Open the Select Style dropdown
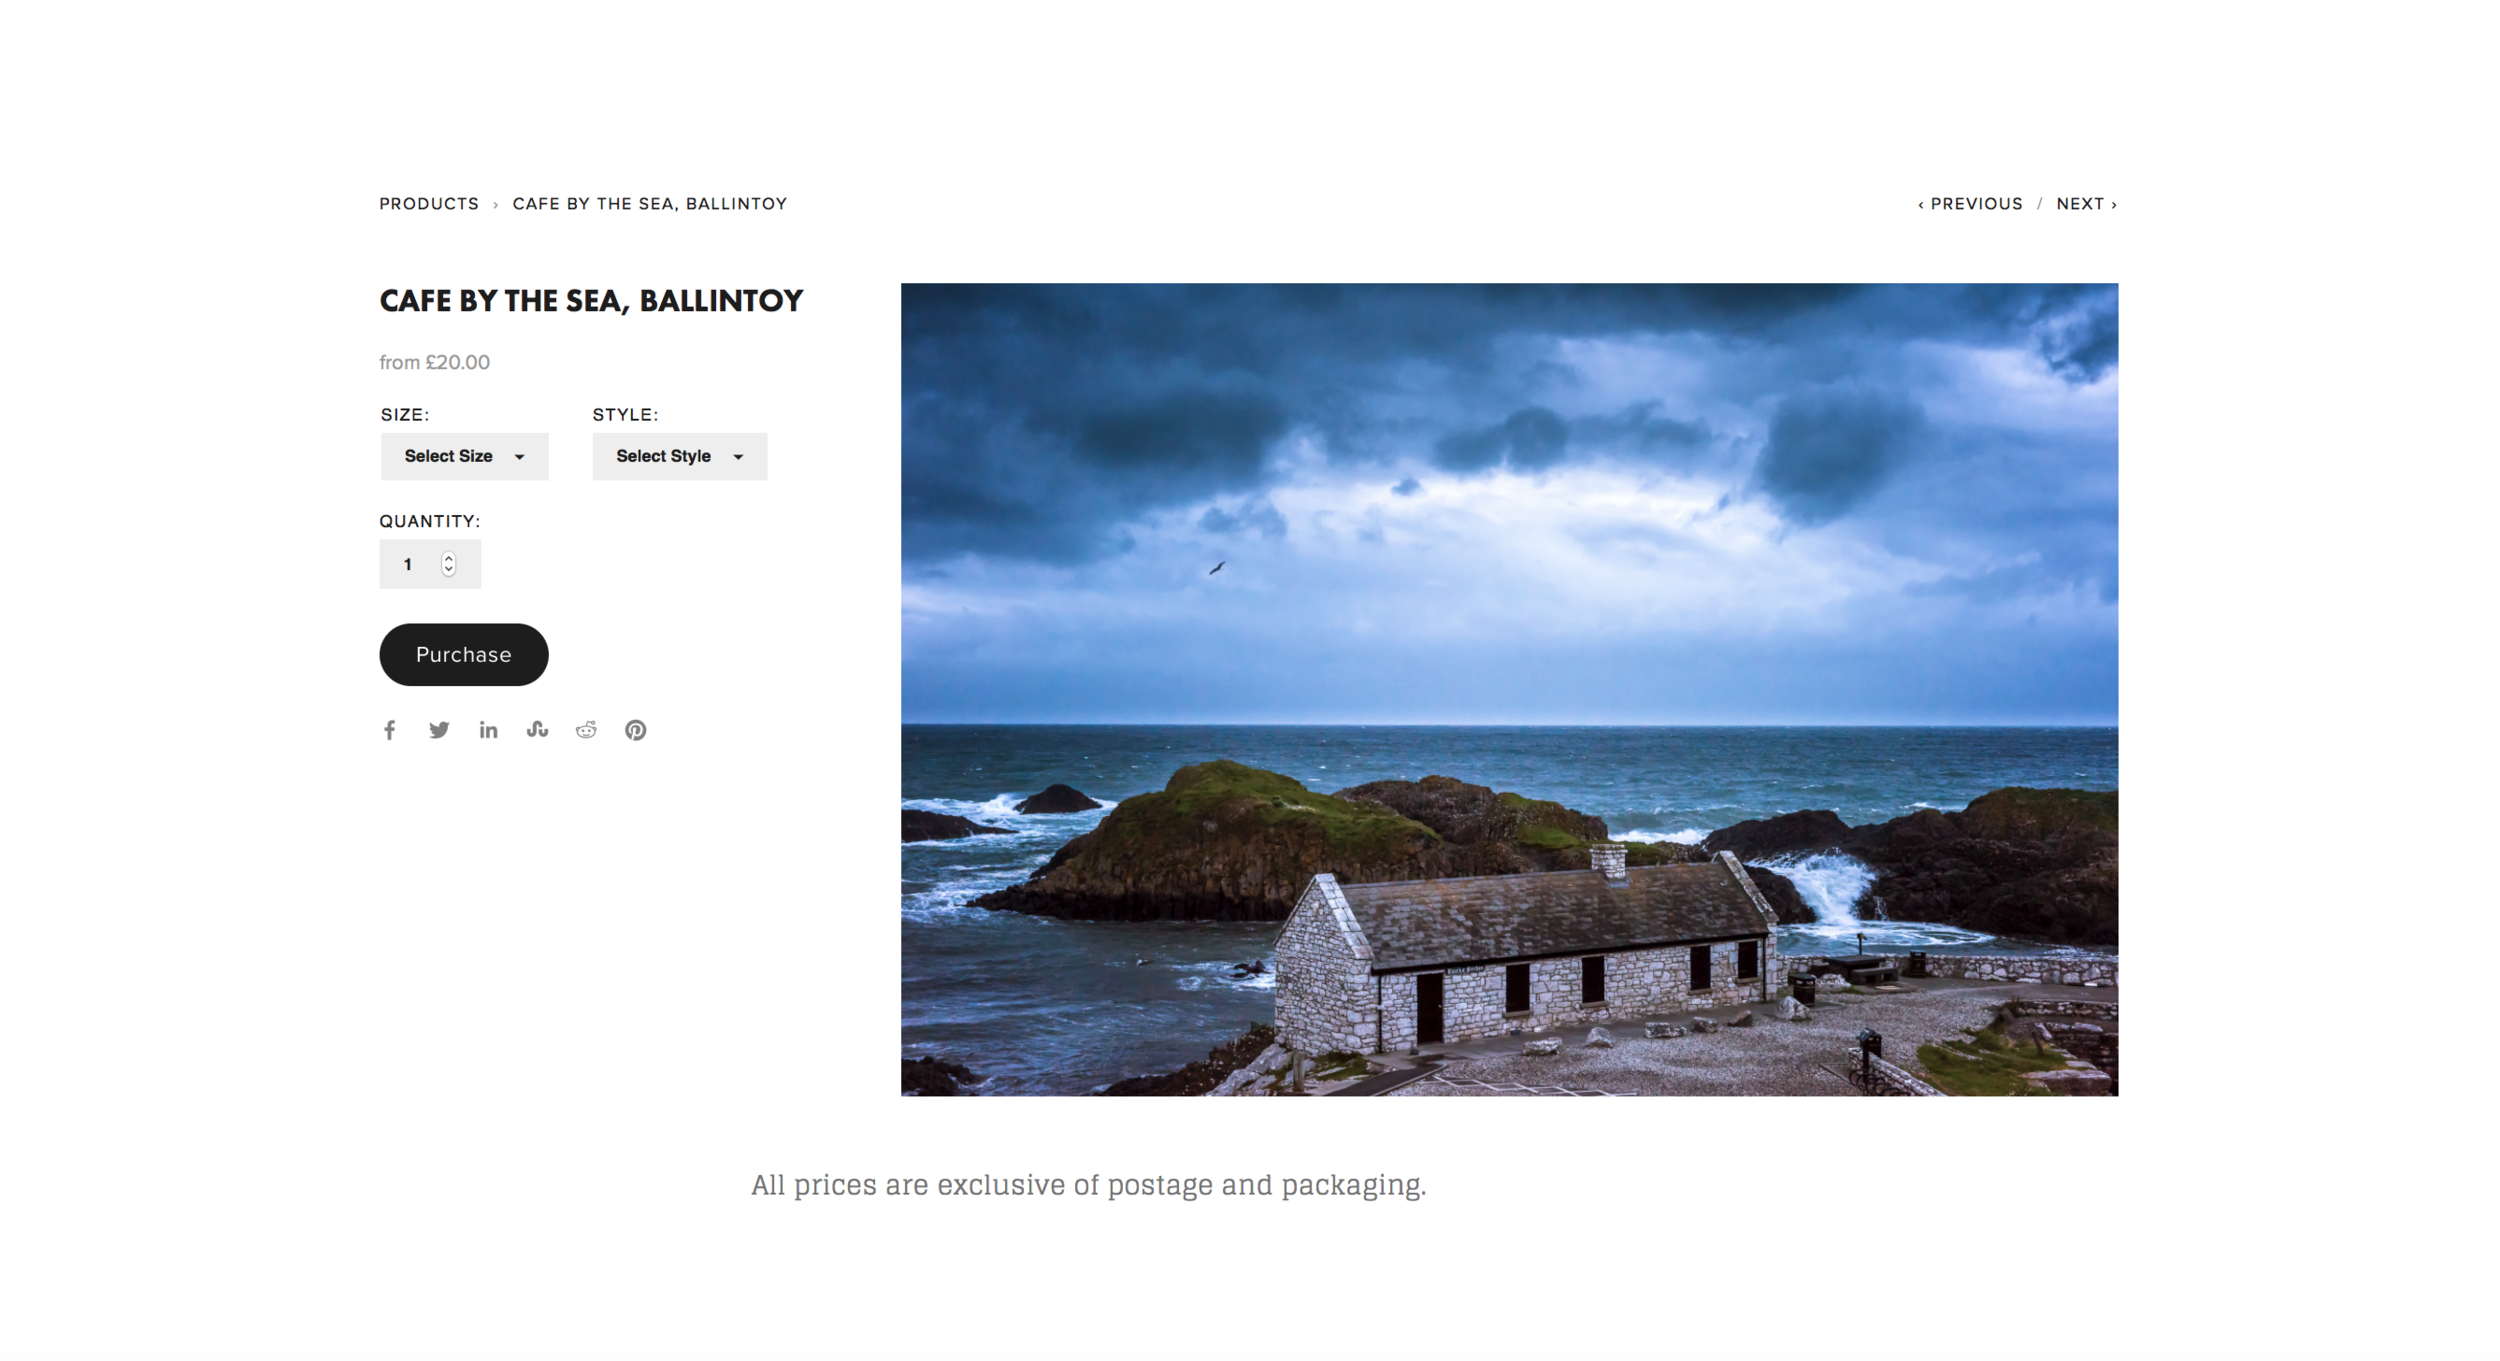 click(680, 456)
